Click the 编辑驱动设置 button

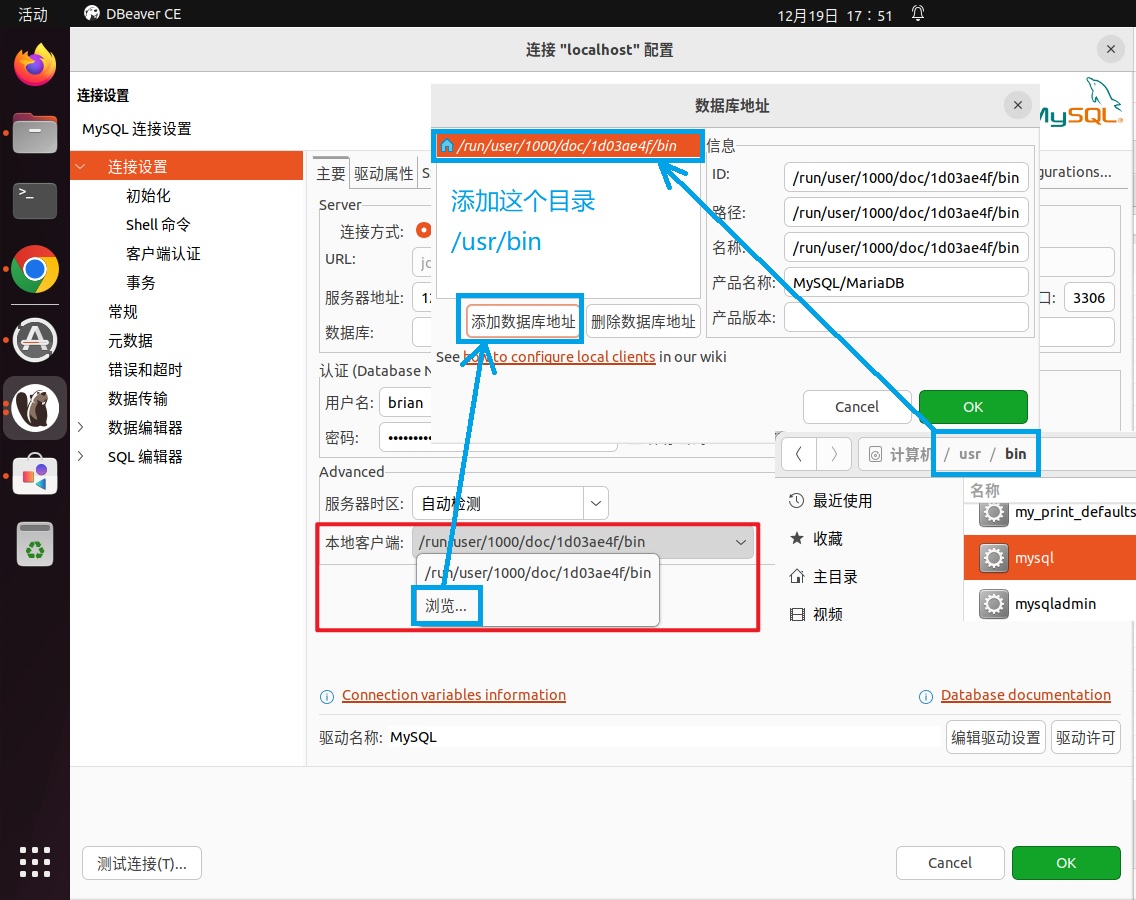click(995, 738)
